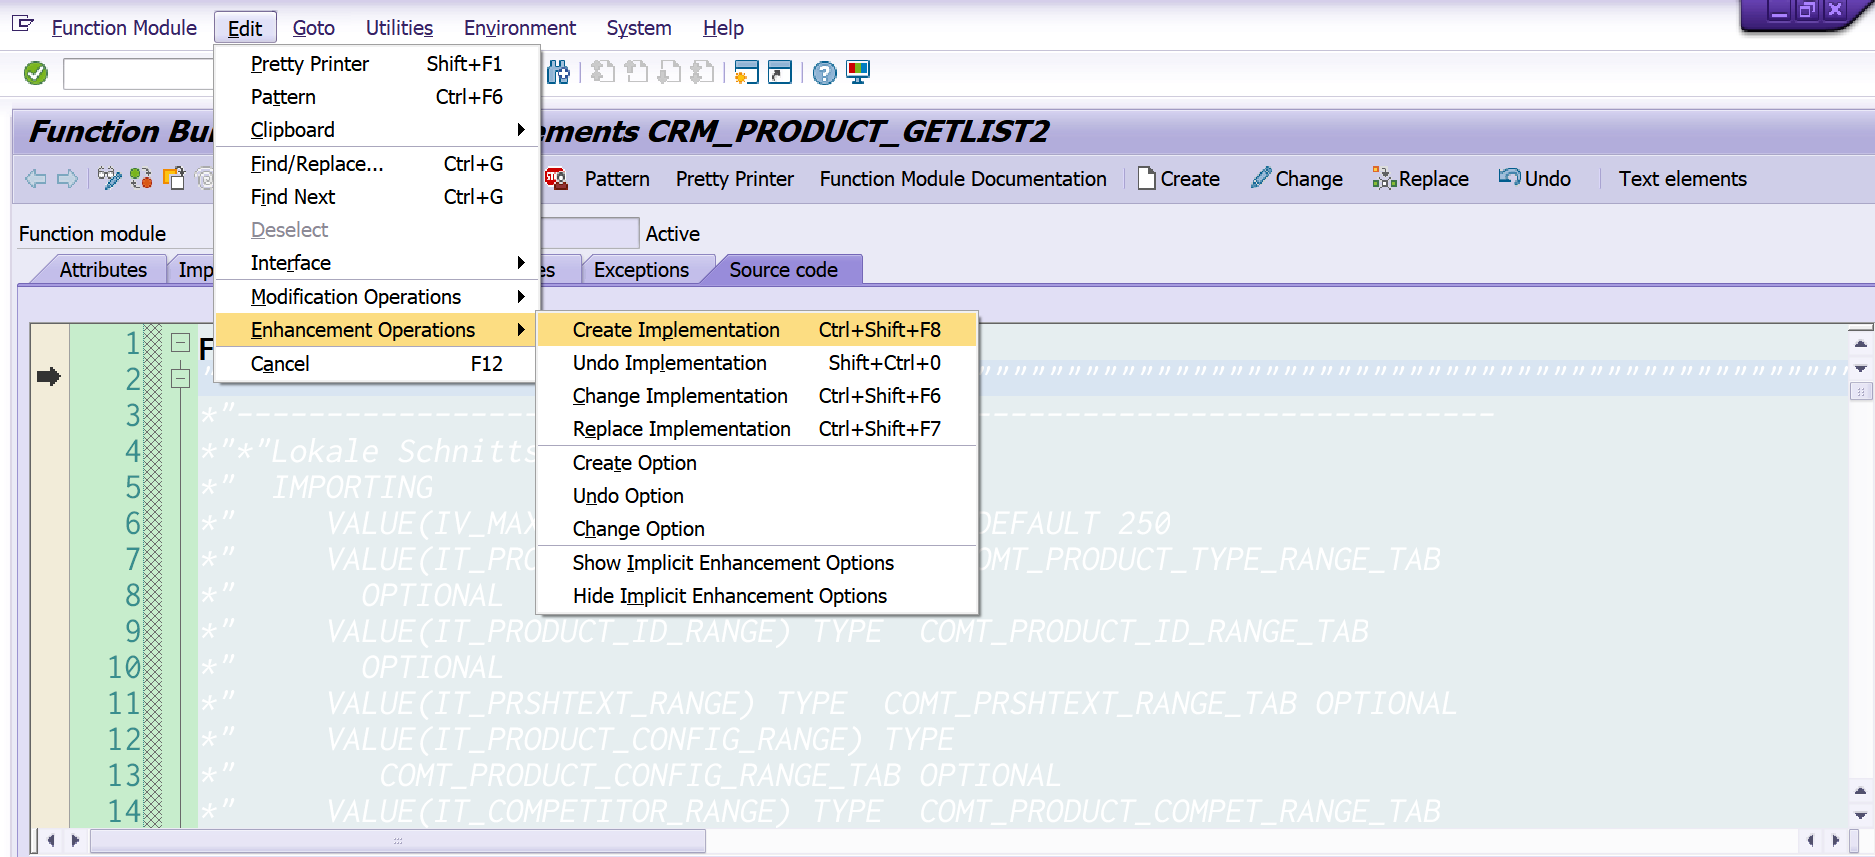Viewport: 1875px width, 857px height.
Task: Click the Text elements button
Action: 1683,179
